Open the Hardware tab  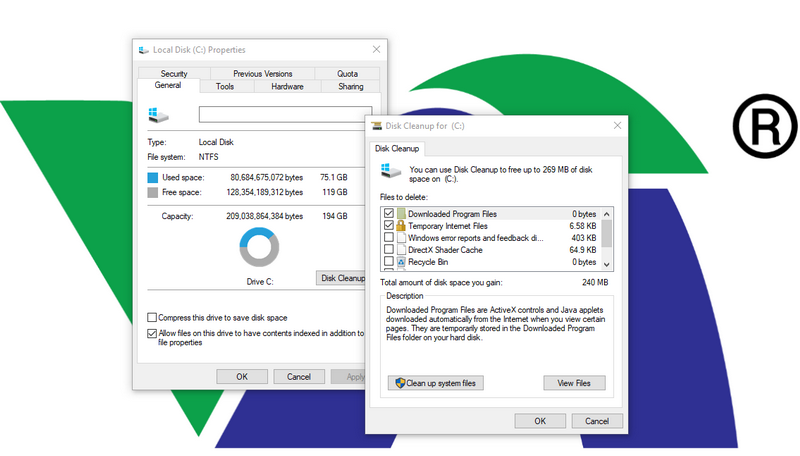[287, 86]
